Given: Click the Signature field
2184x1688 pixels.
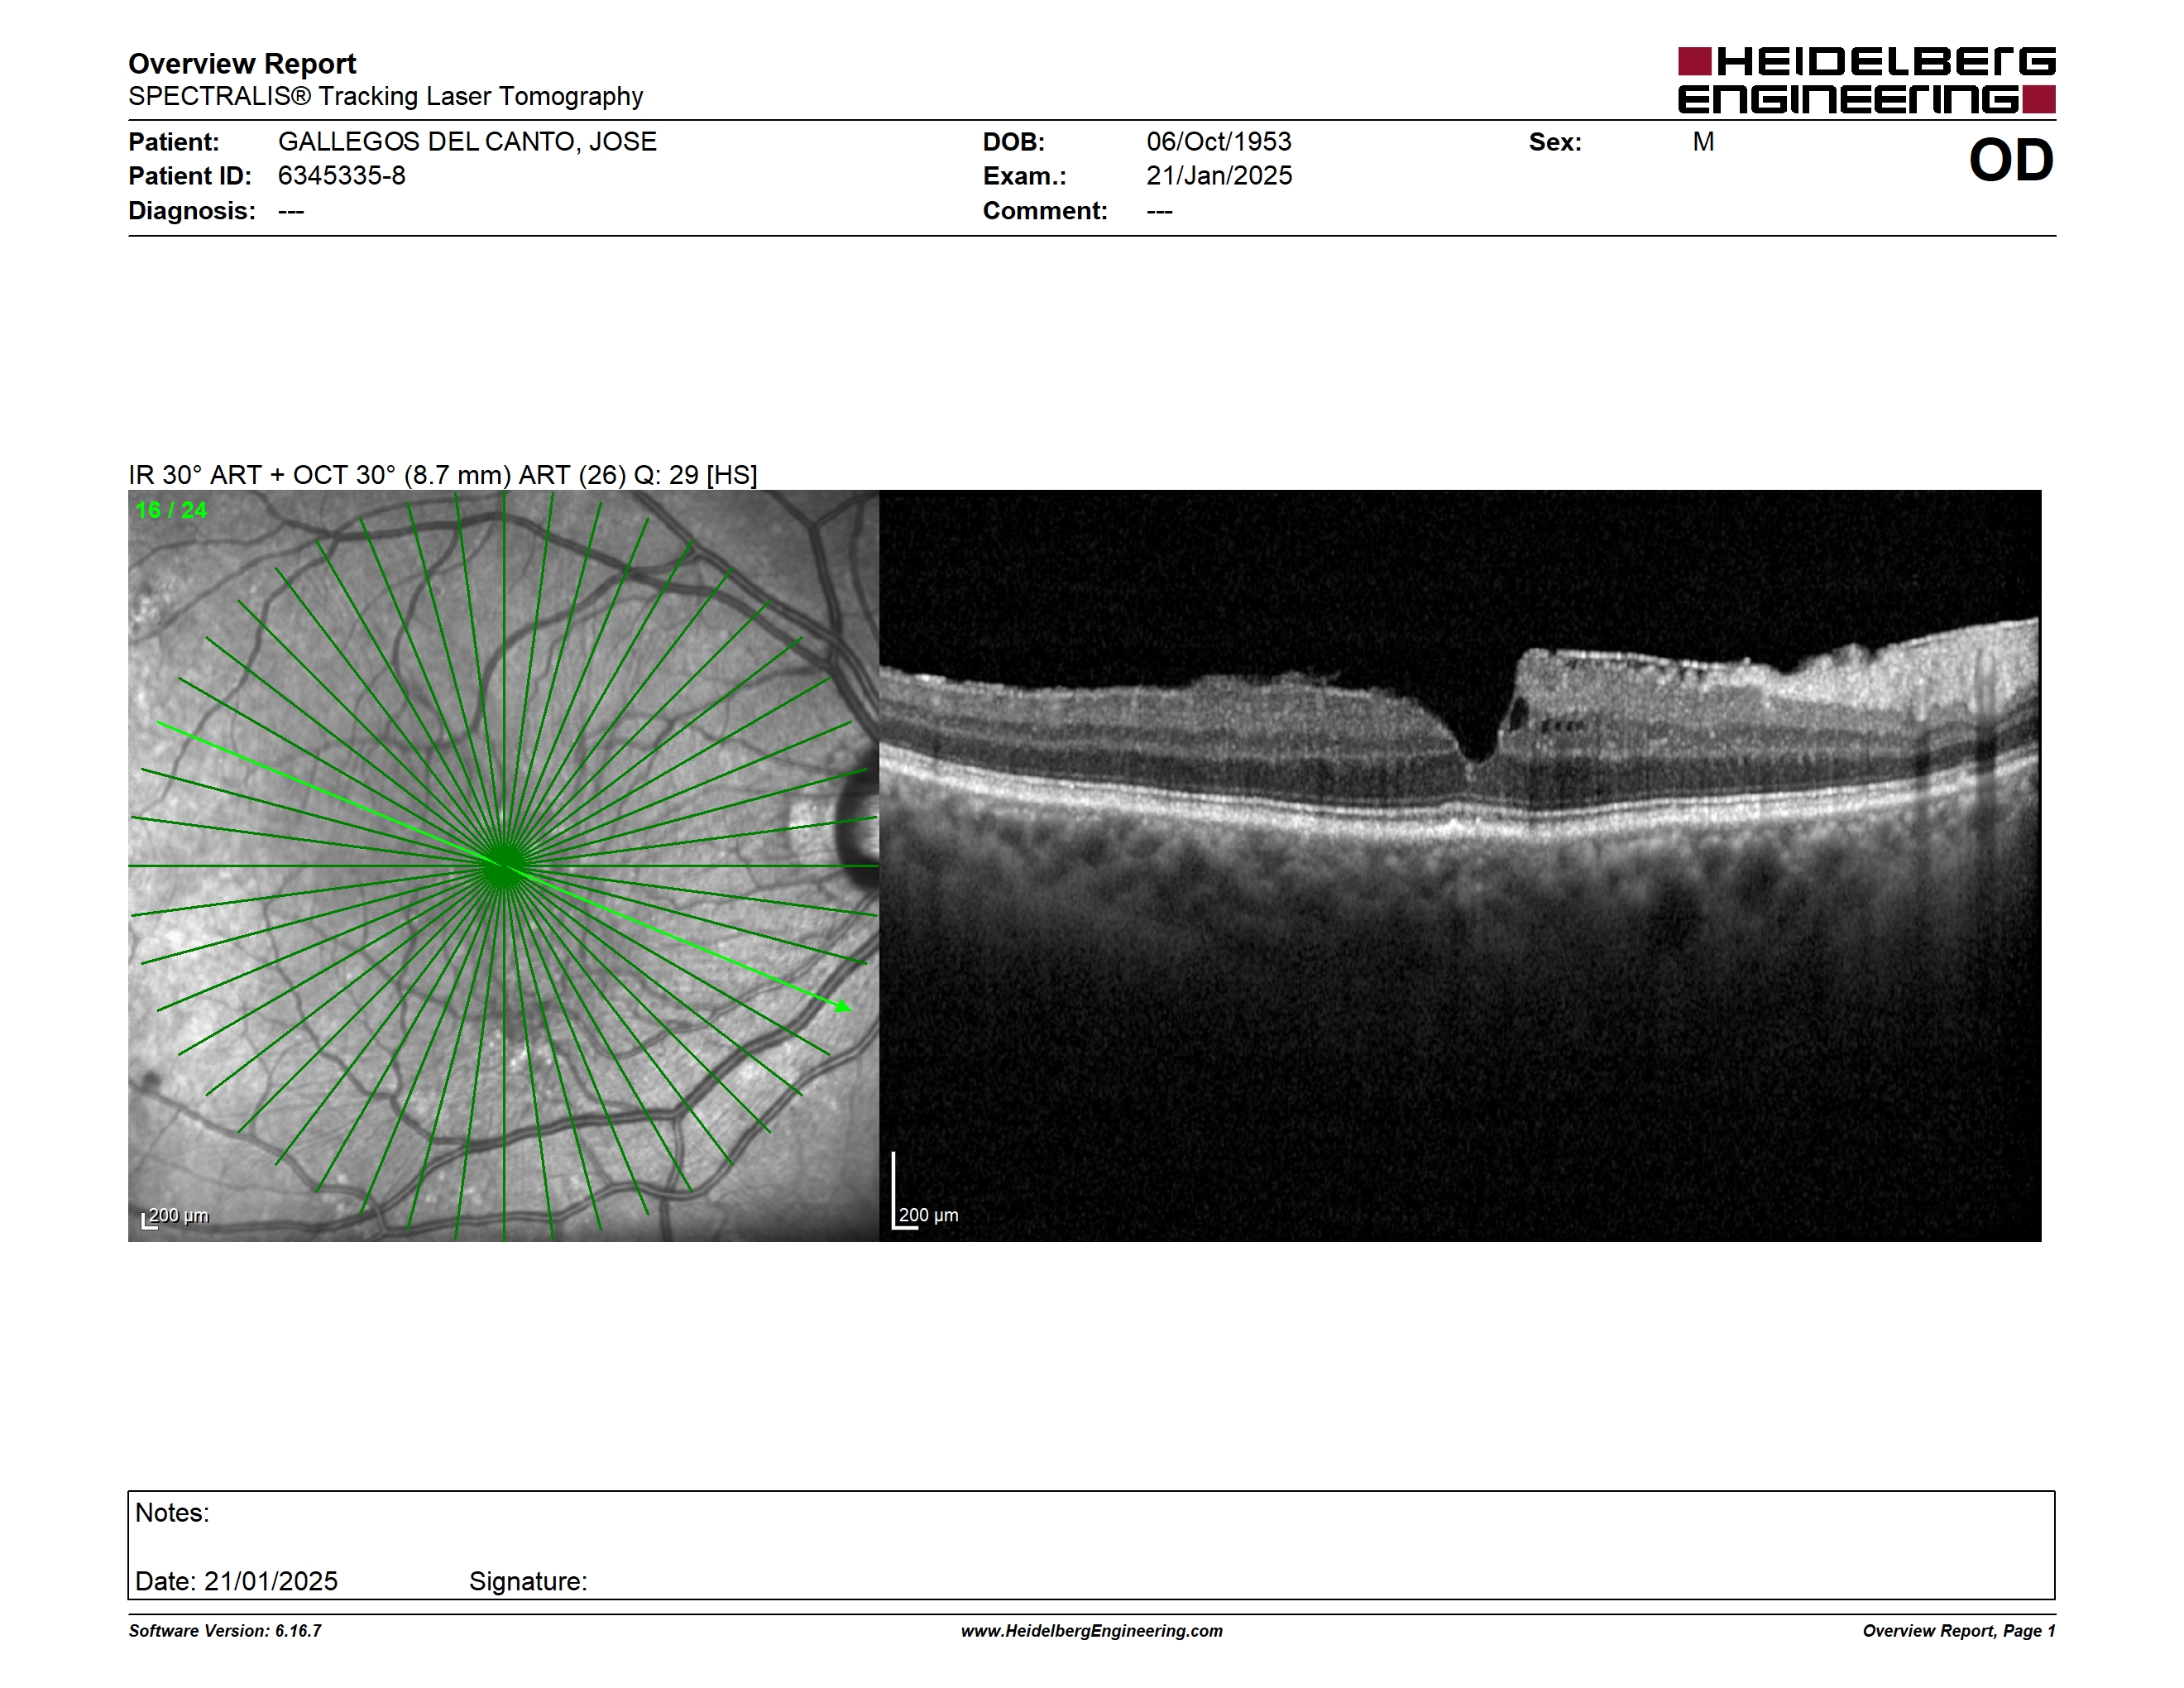Looking at the screenshot, I should tap(528, 1581).
